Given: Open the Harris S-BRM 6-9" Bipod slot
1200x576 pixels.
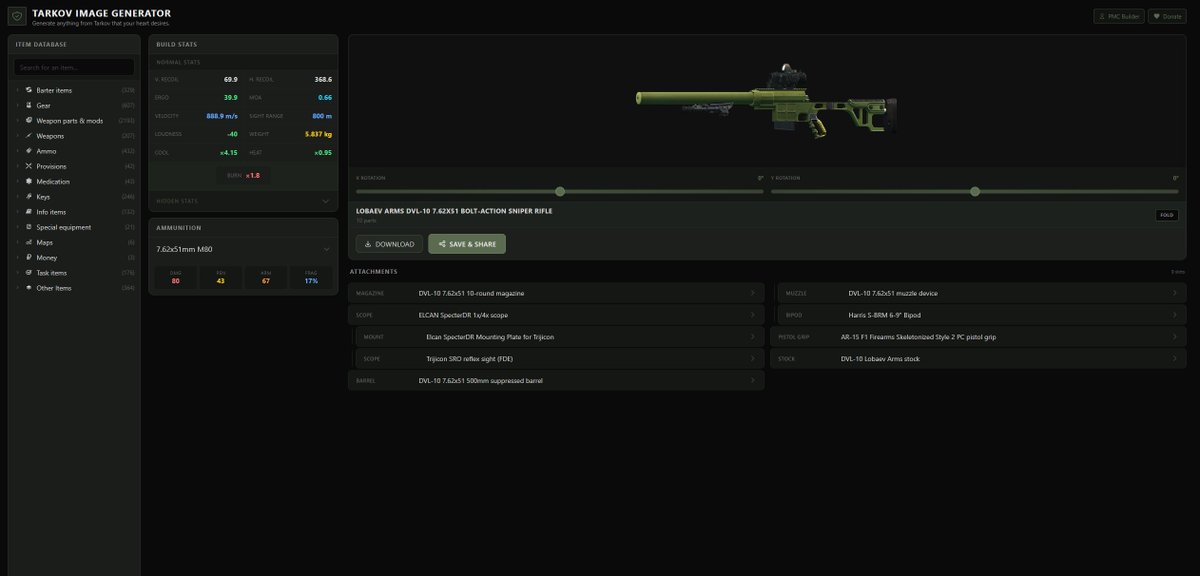Looking at the screenshot, I should [982, 315].
